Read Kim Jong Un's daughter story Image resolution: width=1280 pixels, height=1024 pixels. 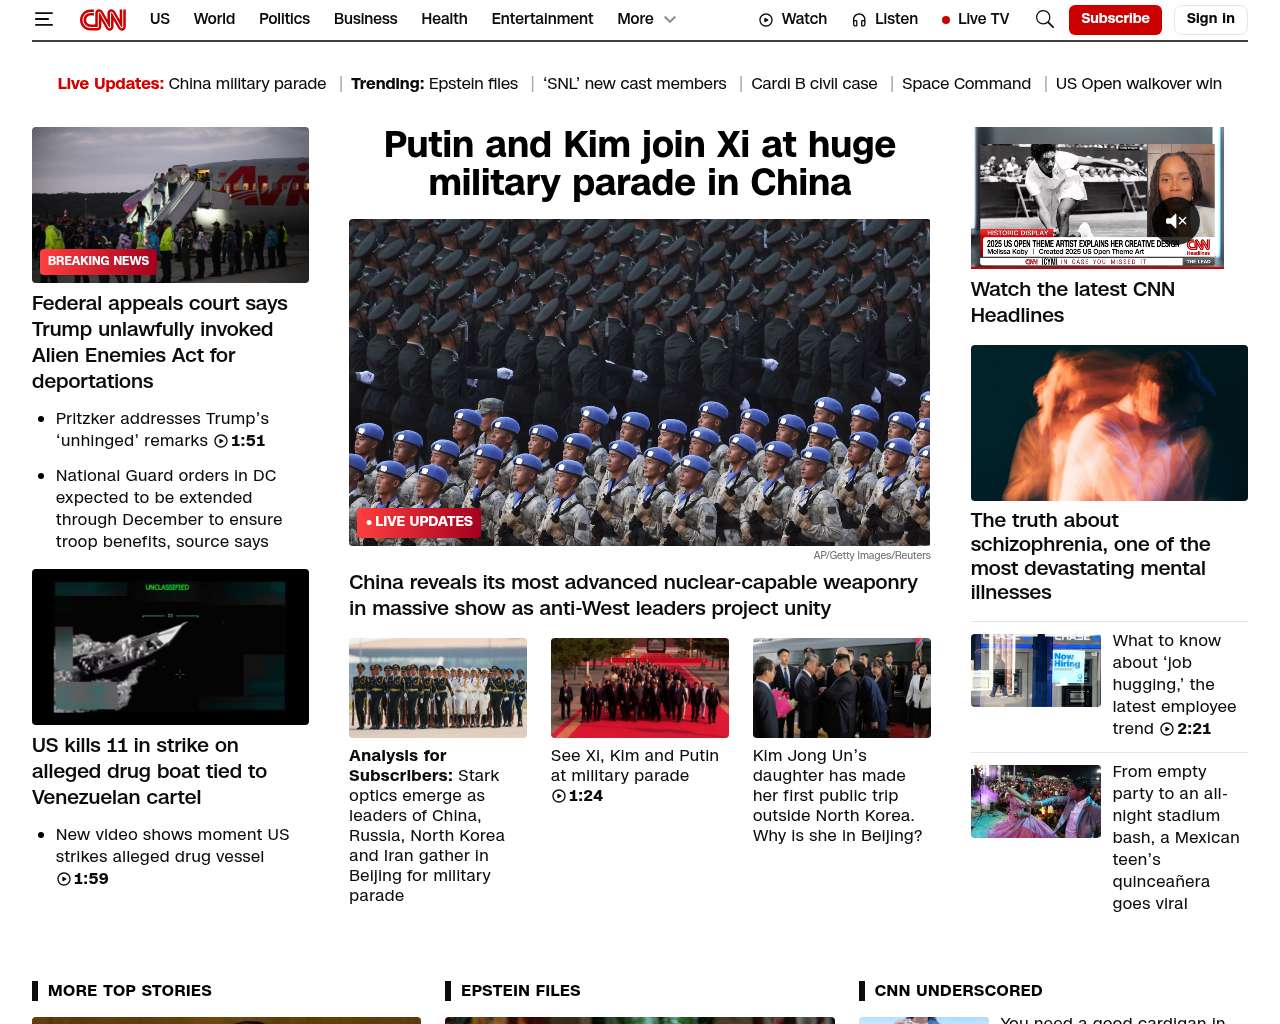838,795
